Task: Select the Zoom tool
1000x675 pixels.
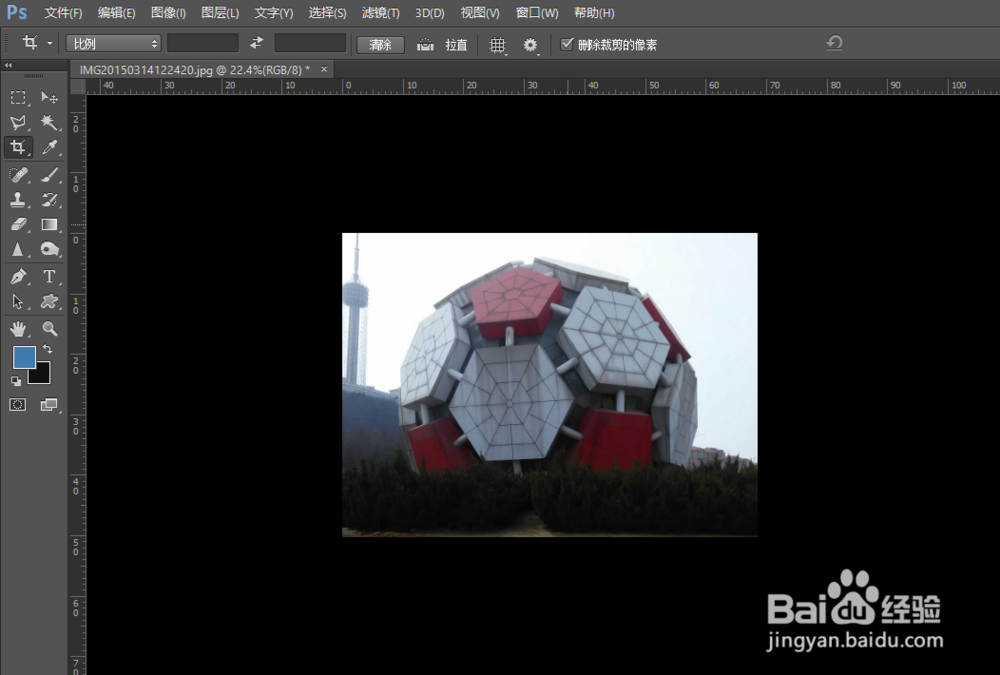Action: tap(49, 329)
